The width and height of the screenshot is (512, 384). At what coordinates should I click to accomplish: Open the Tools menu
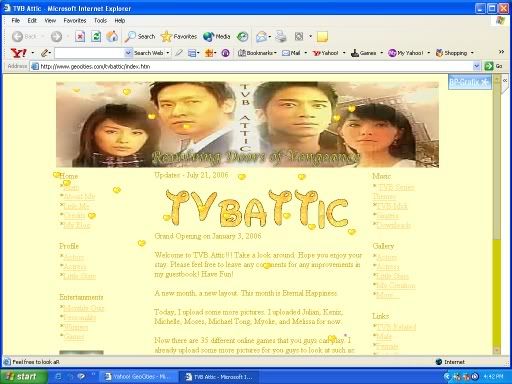(x=100, y=21)
